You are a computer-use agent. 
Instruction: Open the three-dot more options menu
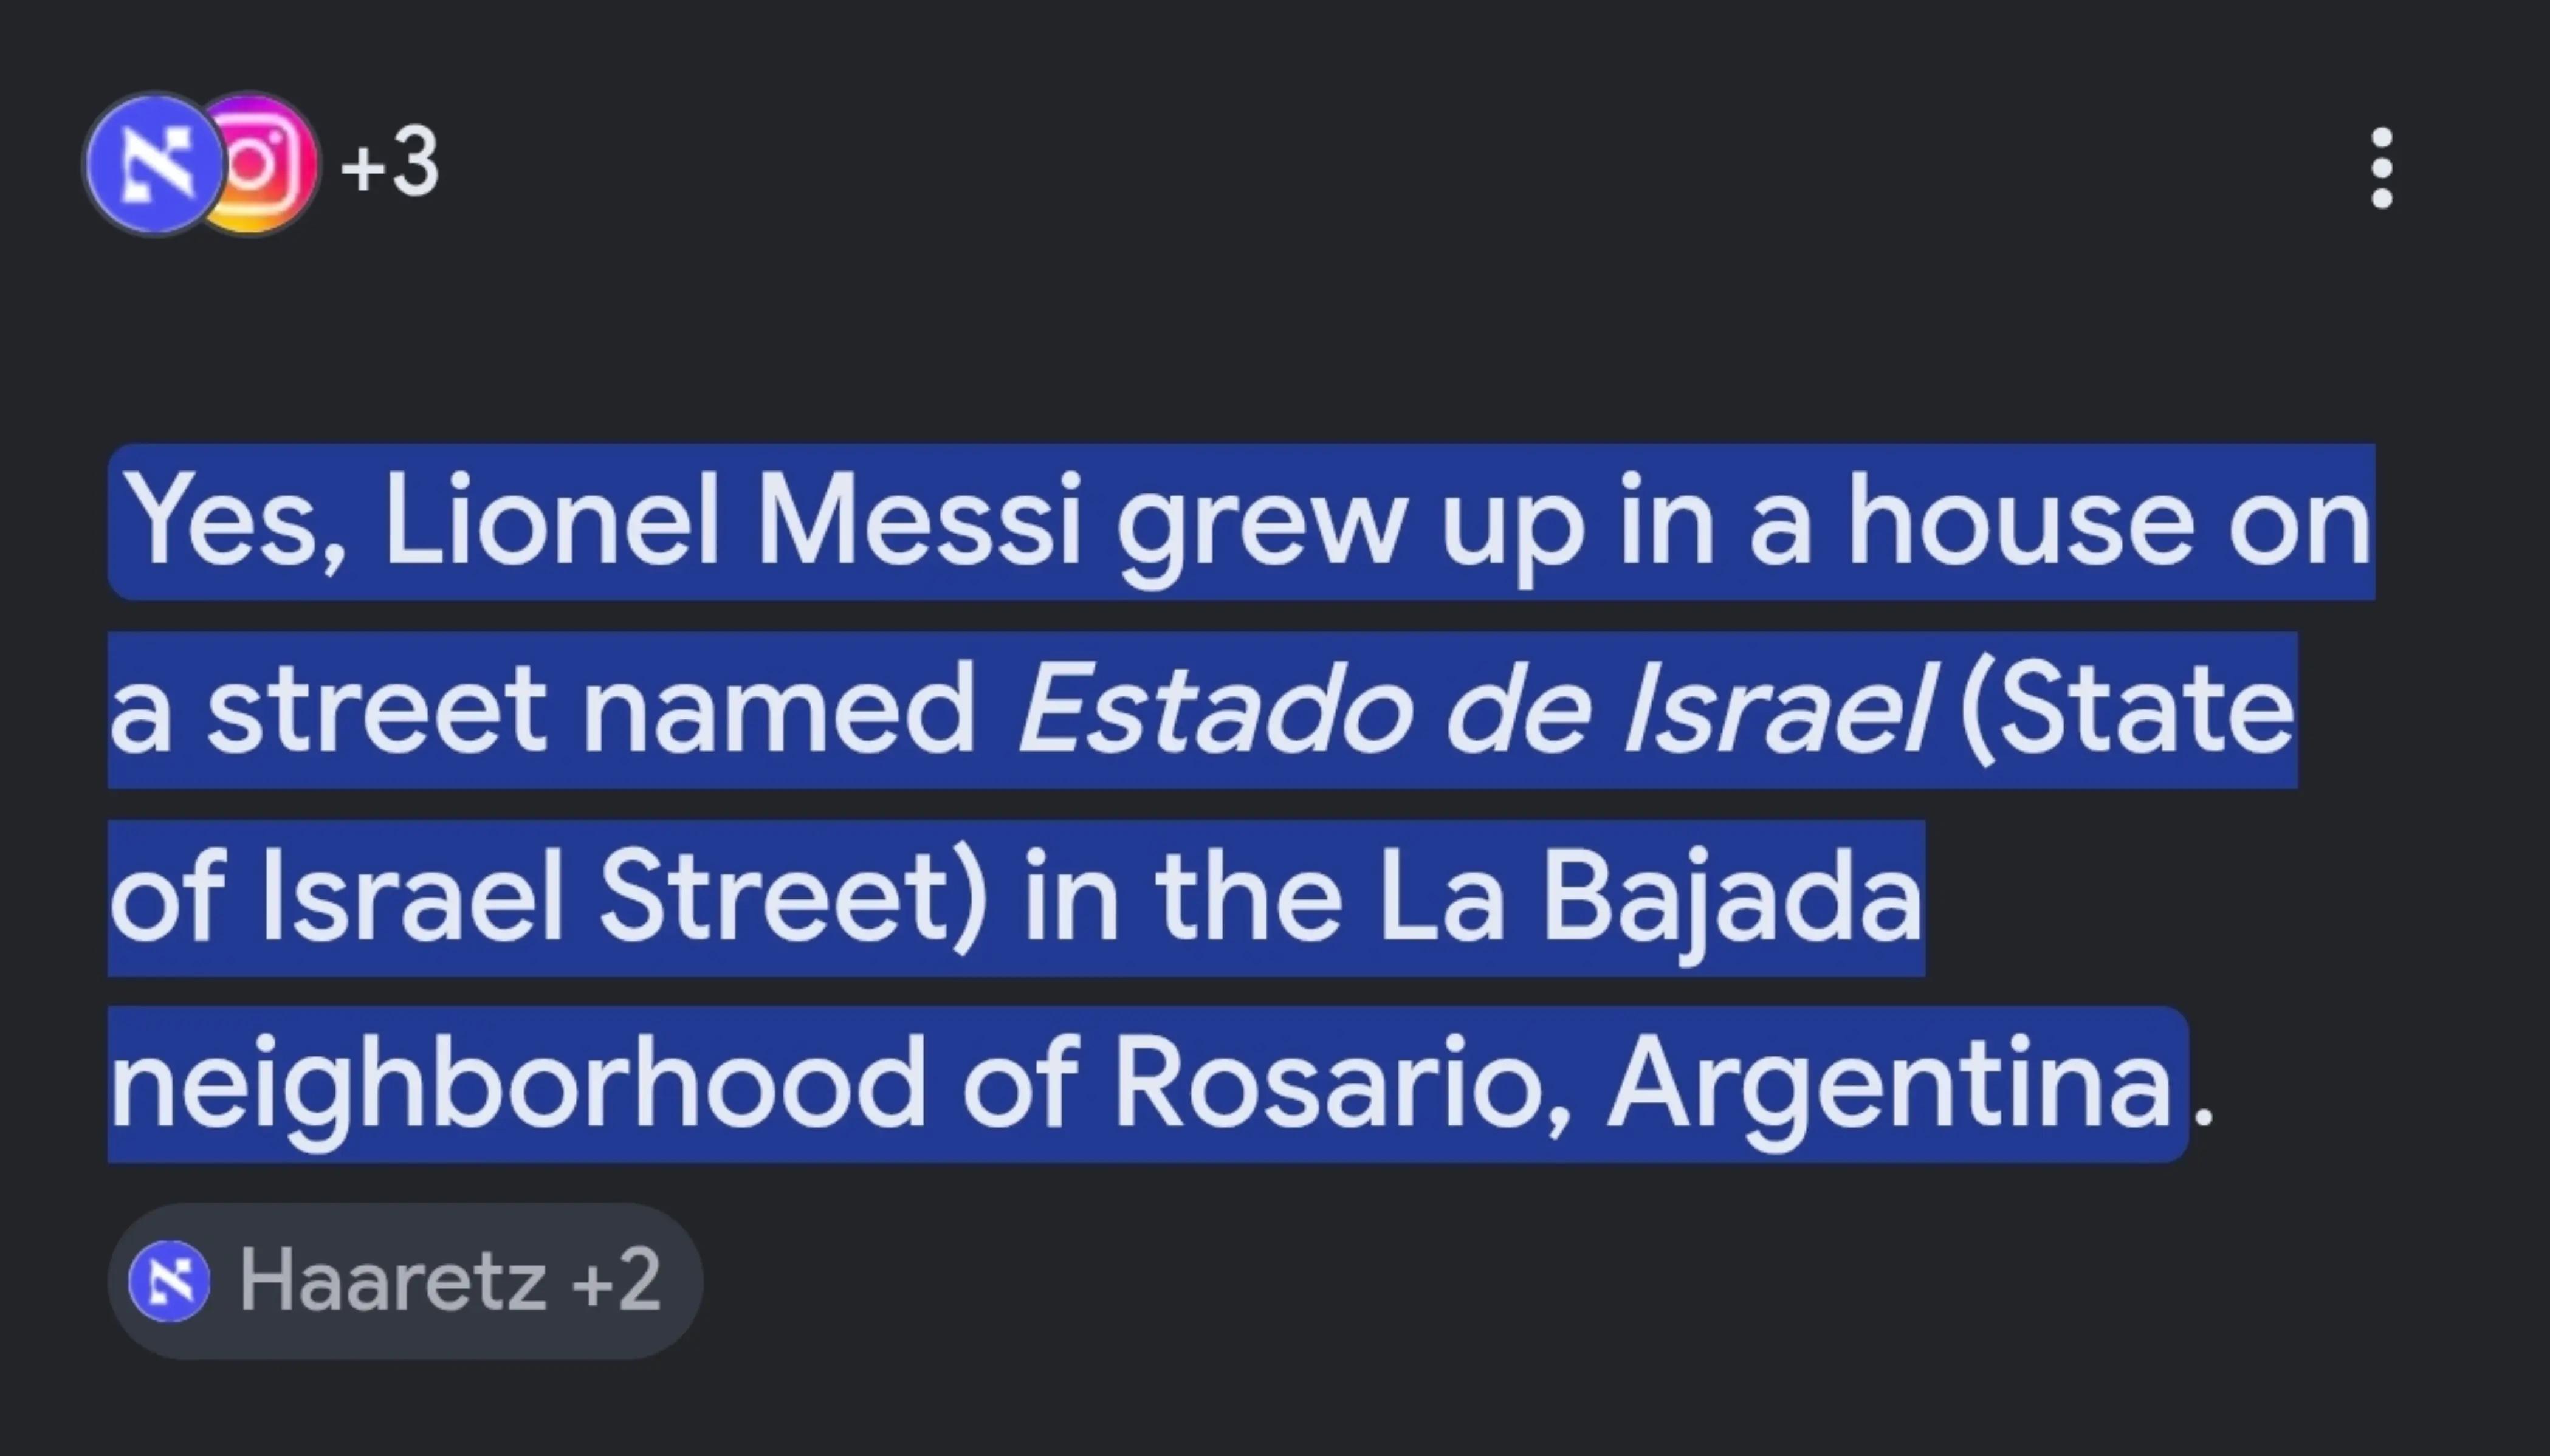tap(2382, 168)
